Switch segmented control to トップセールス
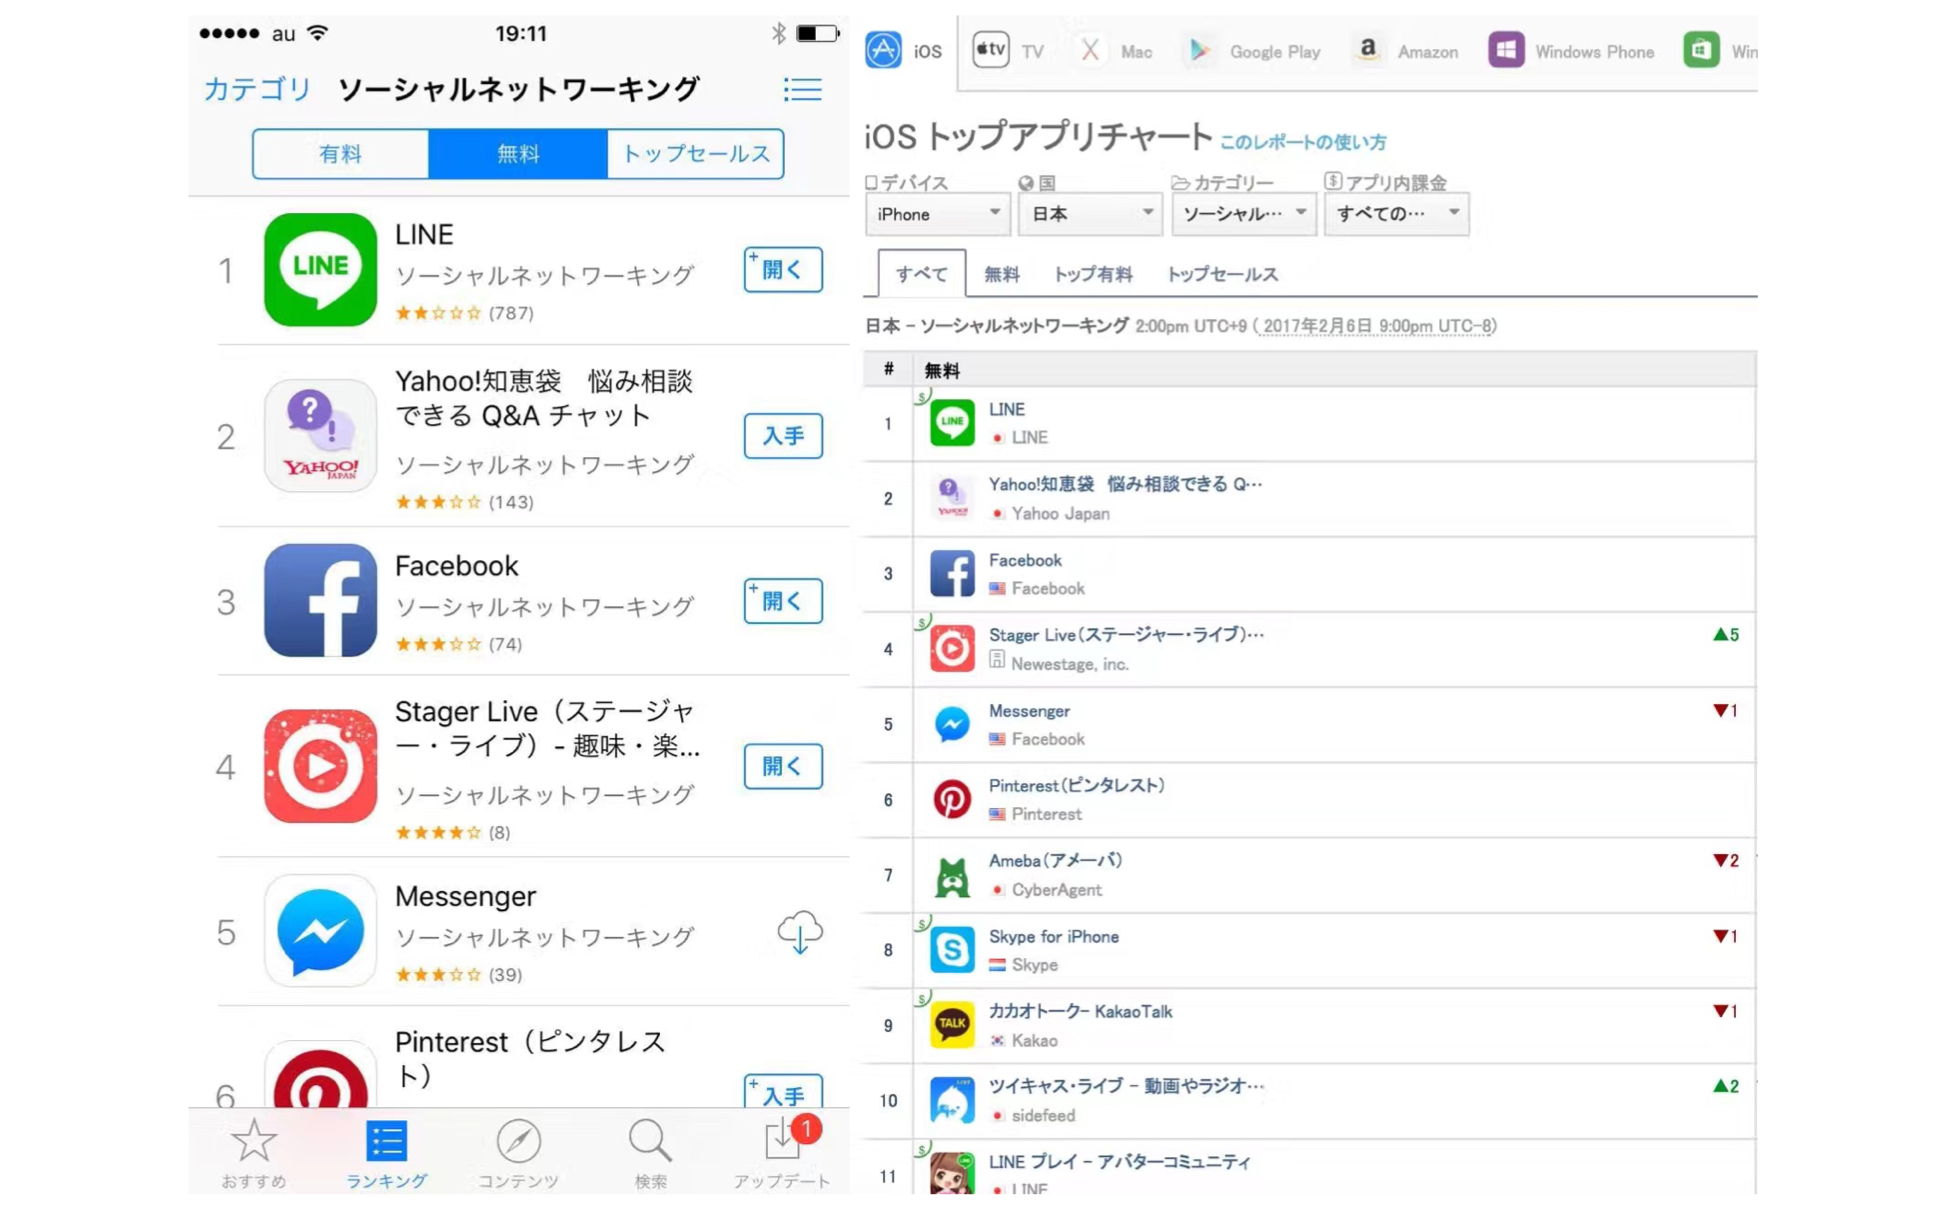The height and width of the screenshot is (1212, 1942). pyautogui.click(x=695, y=154)
